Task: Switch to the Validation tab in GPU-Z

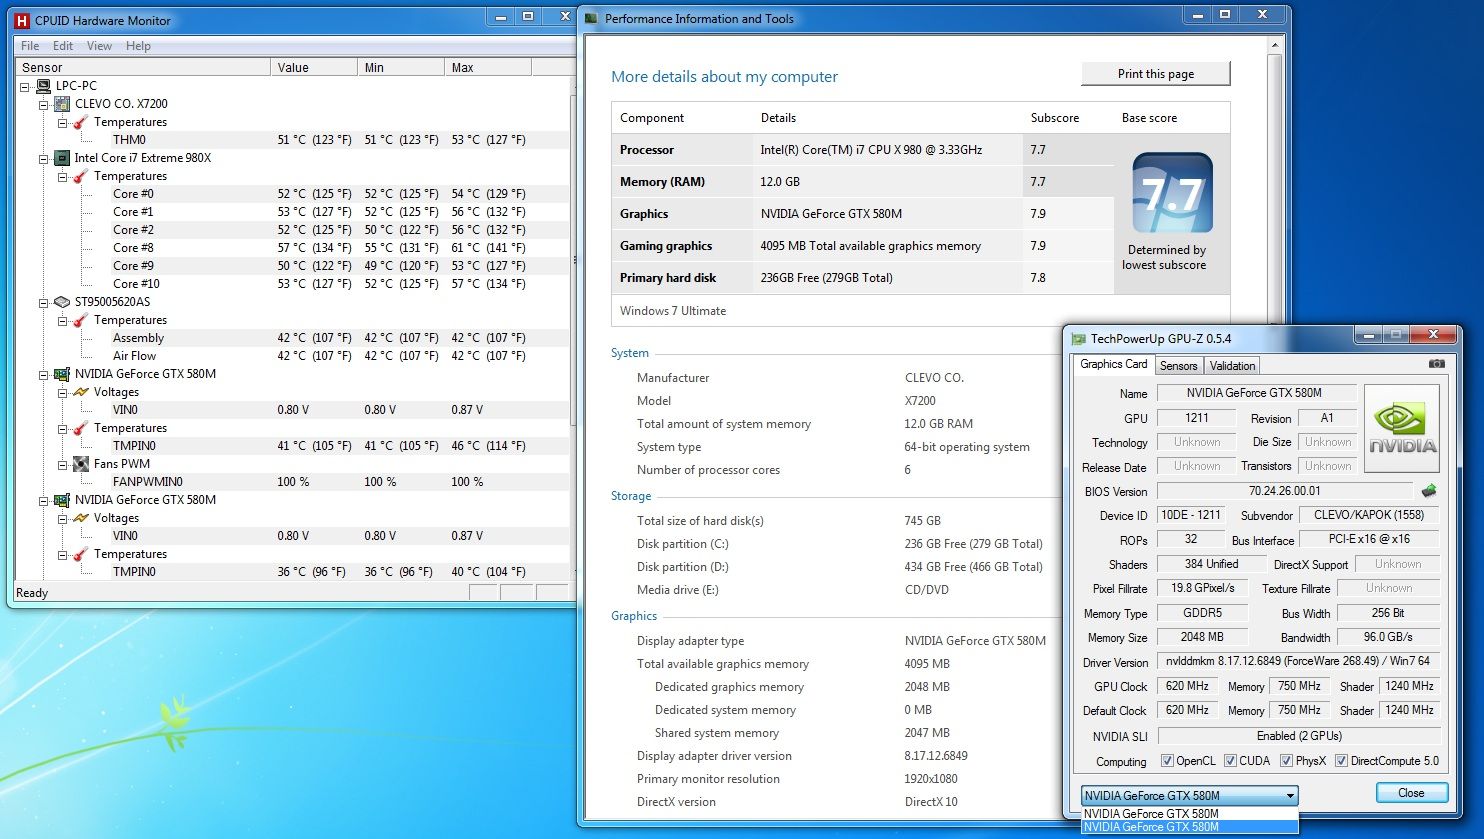Action: [x=1232, y=366]
